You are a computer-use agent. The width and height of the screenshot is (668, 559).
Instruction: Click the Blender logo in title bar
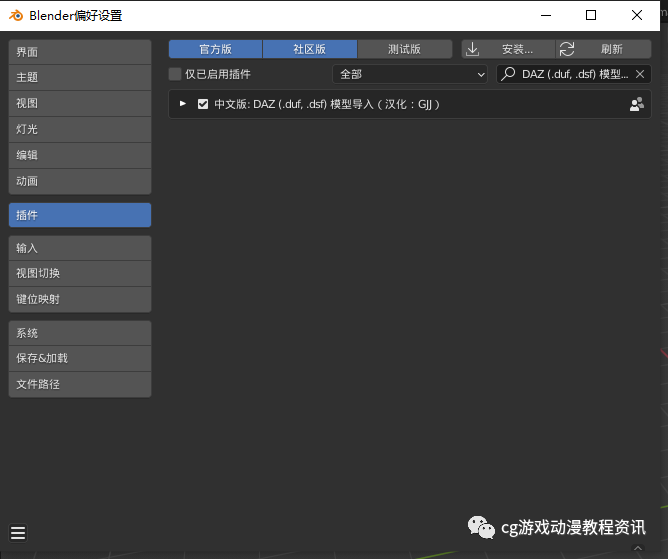pos(16,15)
